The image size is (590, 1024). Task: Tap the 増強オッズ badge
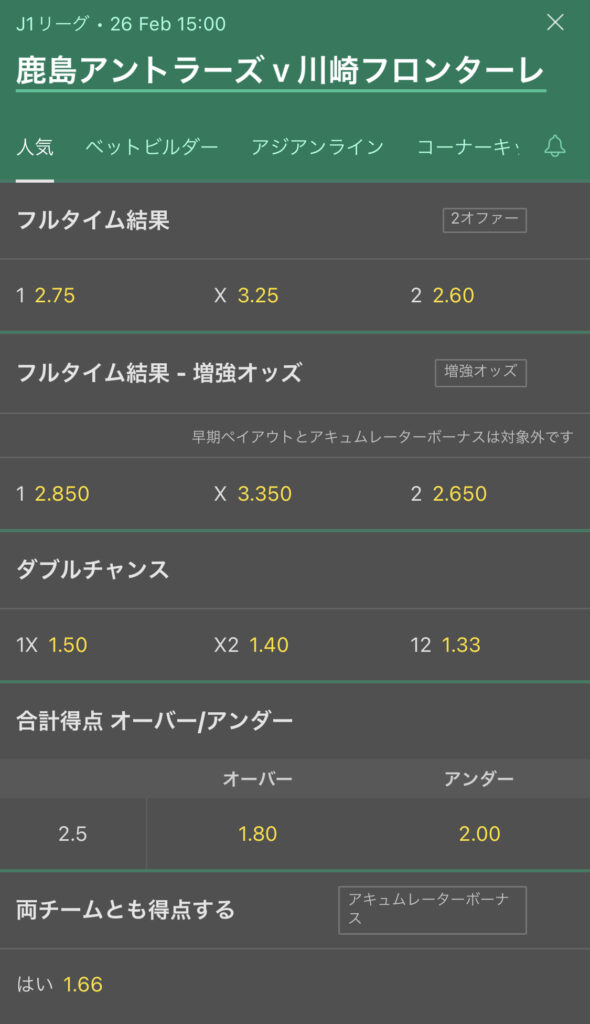point(480,372)
